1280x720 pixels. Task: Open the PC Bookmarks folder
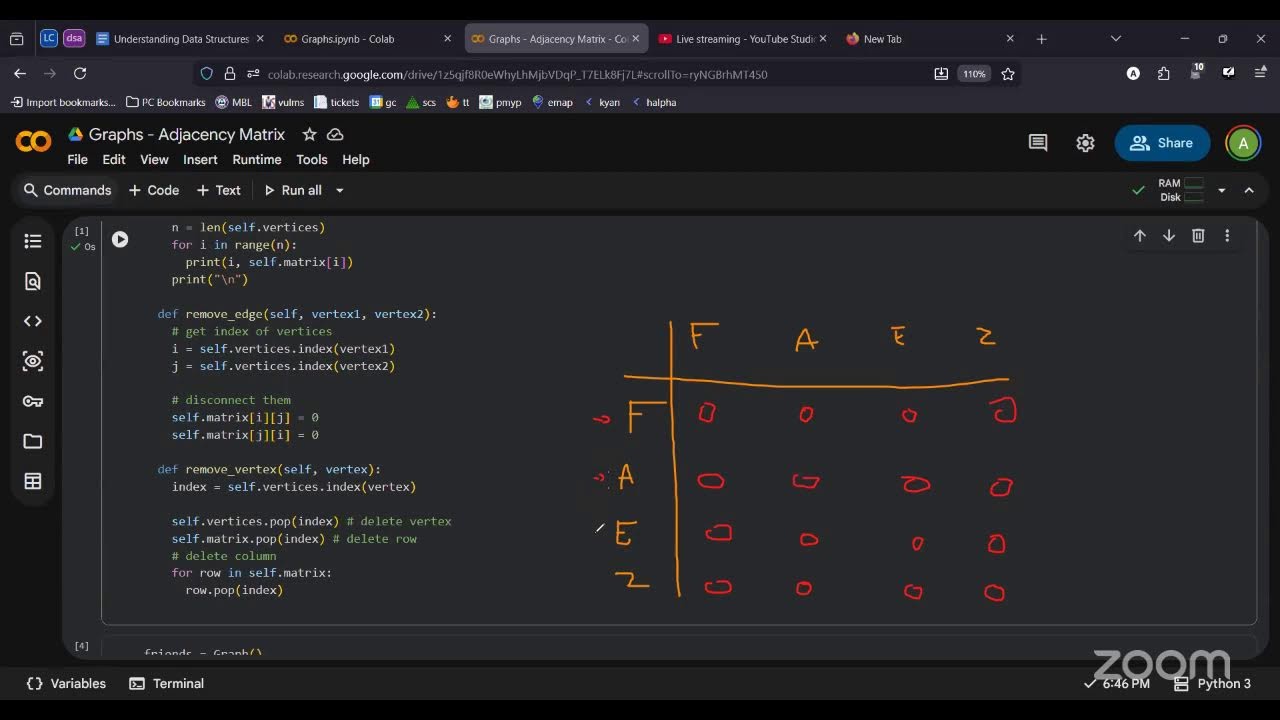tap(166, 102)
